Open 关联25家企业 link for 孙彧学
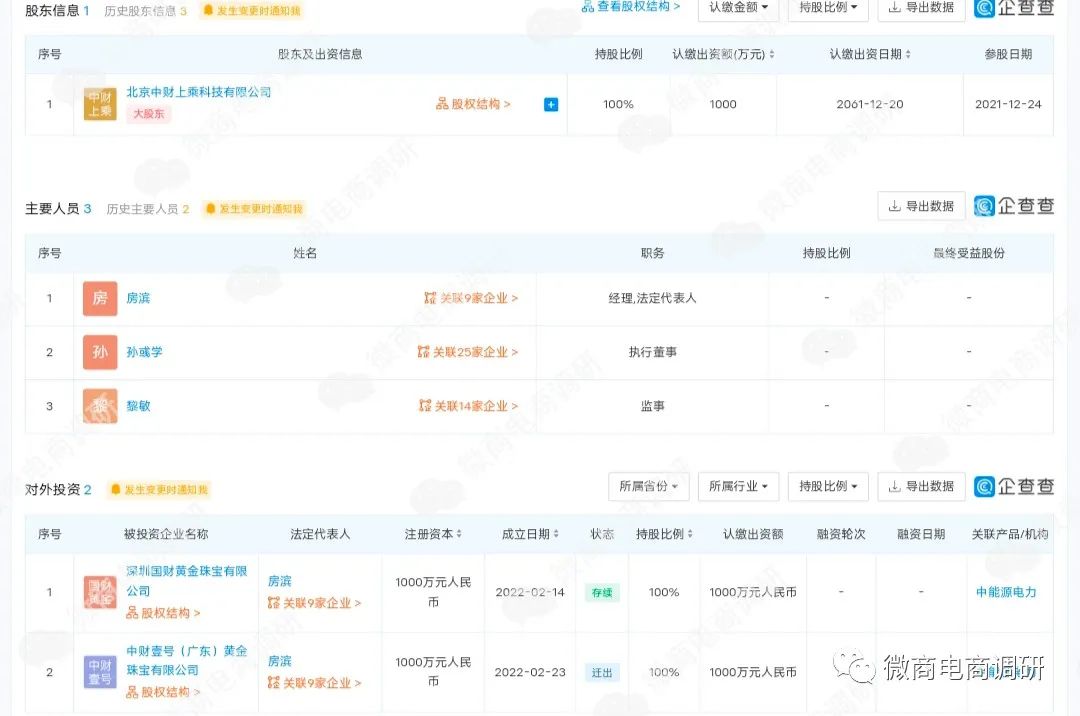This screenshot has width=1080, height=716. pos(468,352)
